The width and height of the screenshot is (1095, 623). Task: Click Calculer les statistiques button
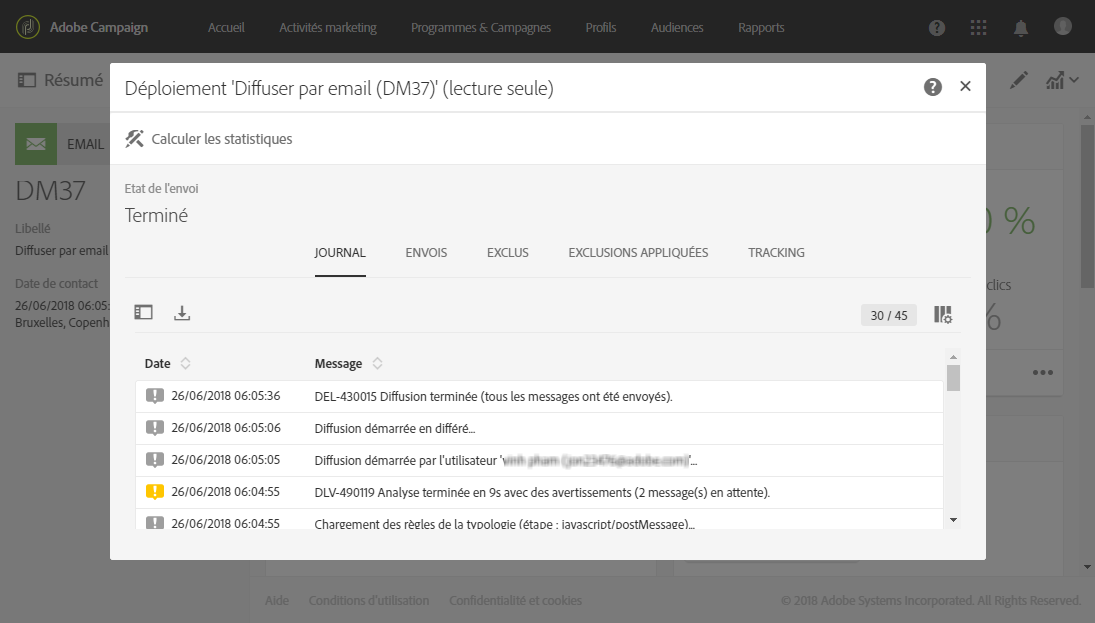pyautogui.click(x=209, y=139)
